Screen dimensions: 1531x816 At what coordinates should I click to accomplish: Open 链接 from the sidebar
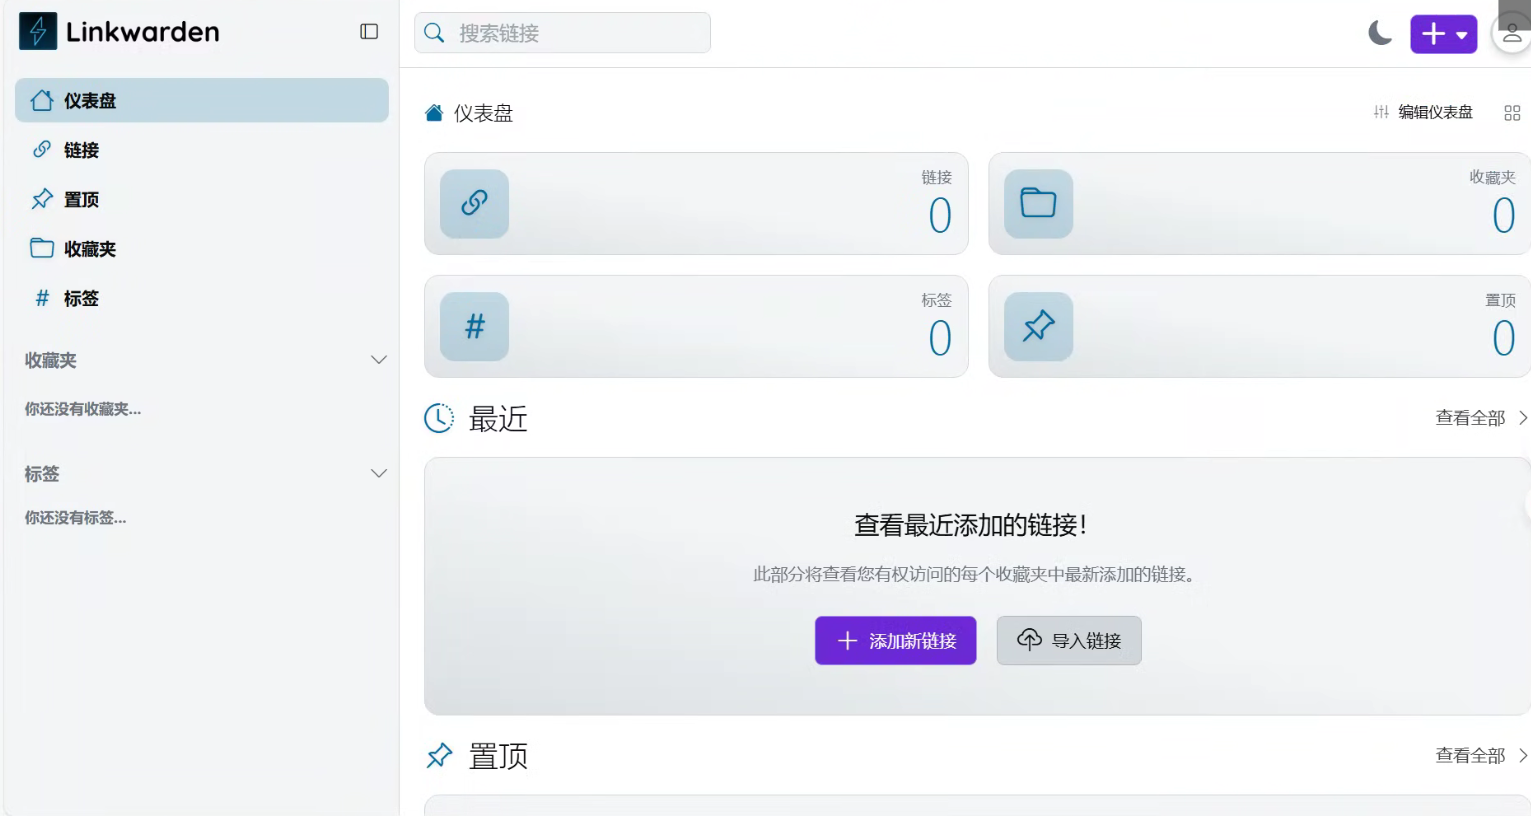click(x=81, y=150)
